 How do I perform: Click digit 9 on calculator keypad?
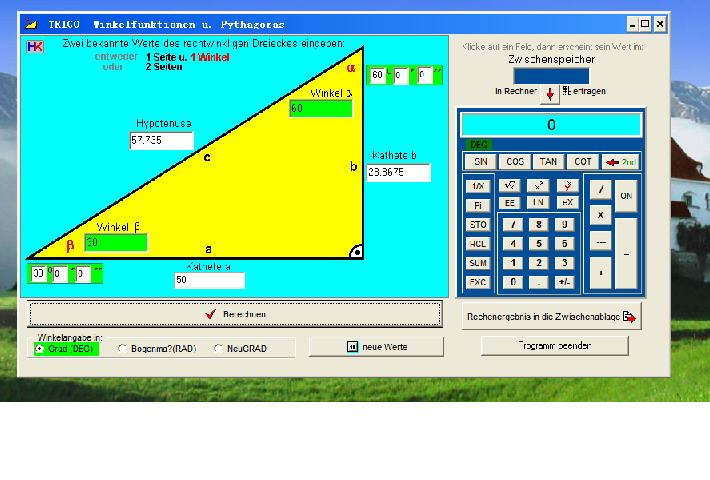coord(564,224)
